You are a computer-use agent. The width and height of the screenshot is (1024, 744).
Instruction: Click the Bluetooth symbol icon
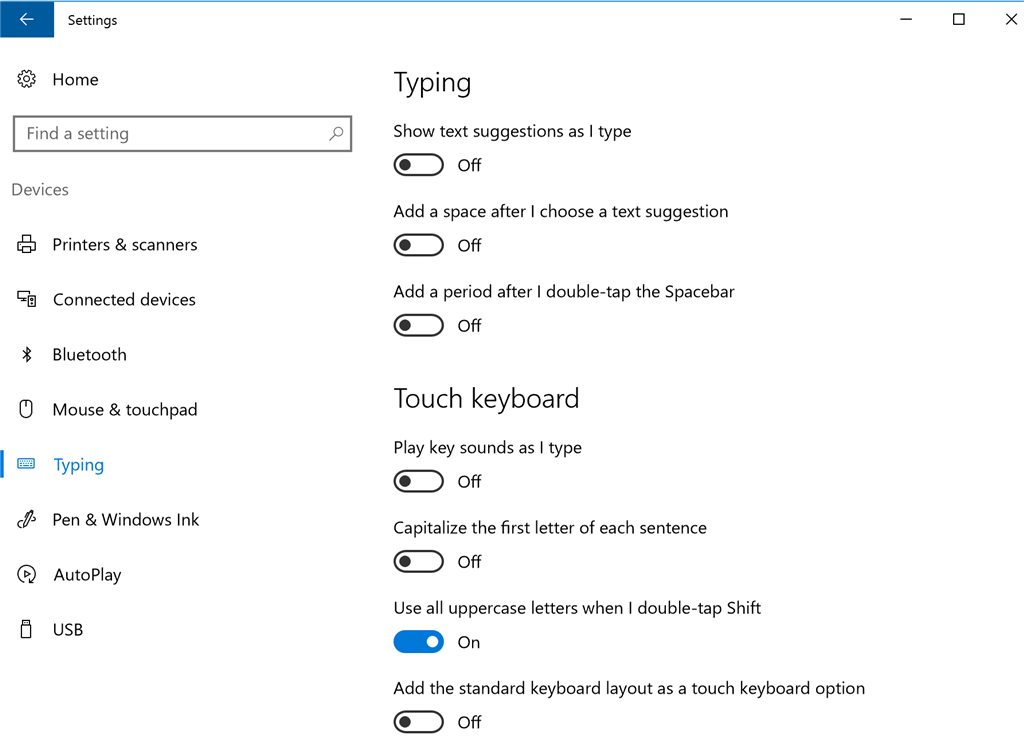tap(26, 355)
